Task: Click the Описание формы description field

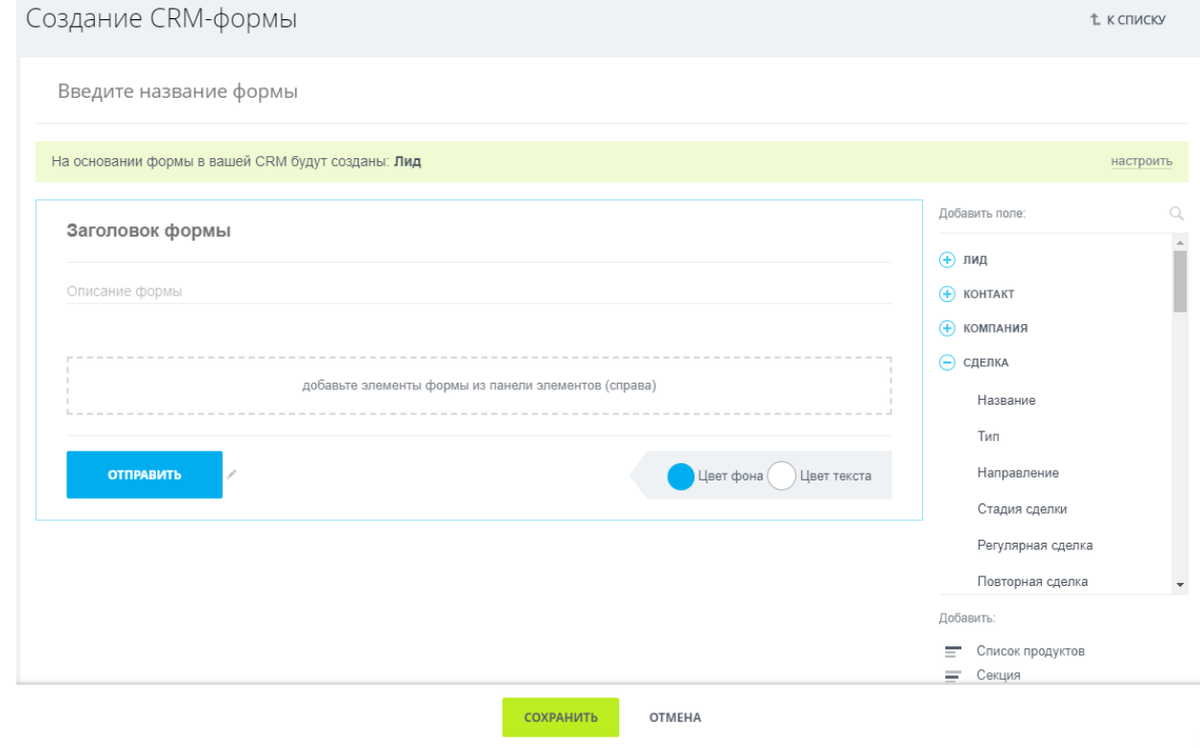Action: click(479, 292)
